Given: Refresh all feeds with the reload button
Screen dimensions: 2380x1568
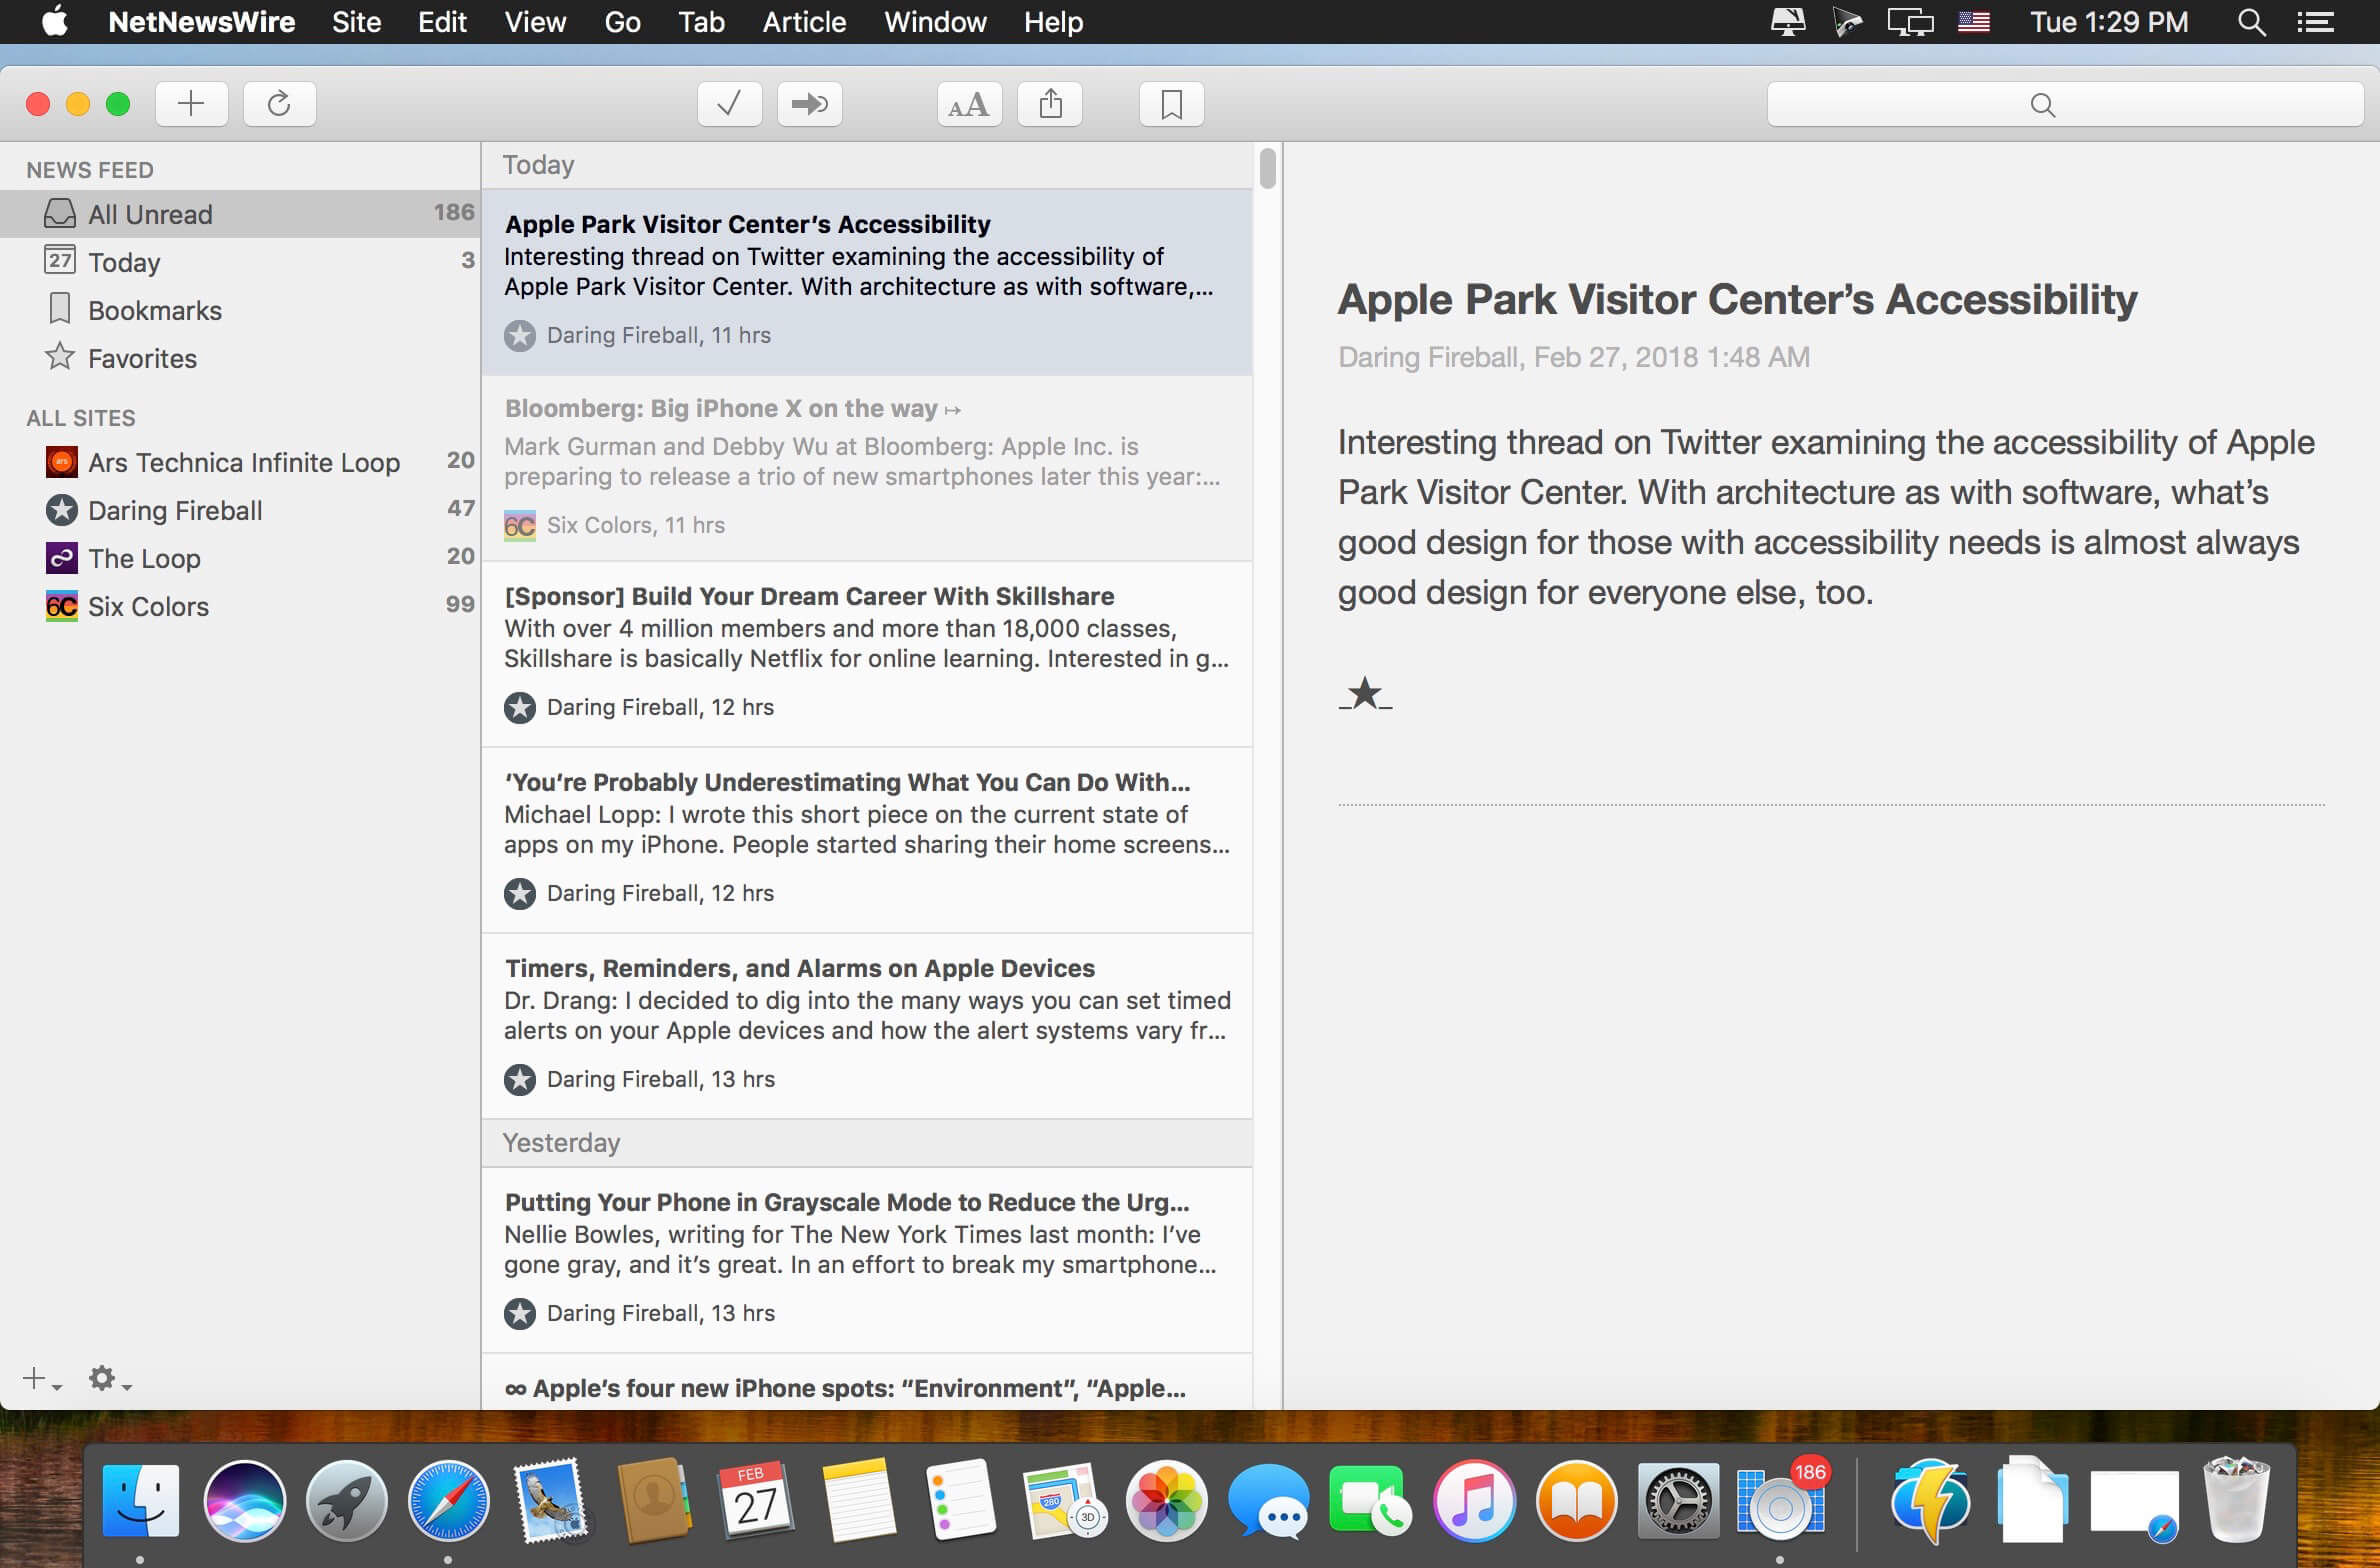Looking at the screenshot, I should [279, 104].
